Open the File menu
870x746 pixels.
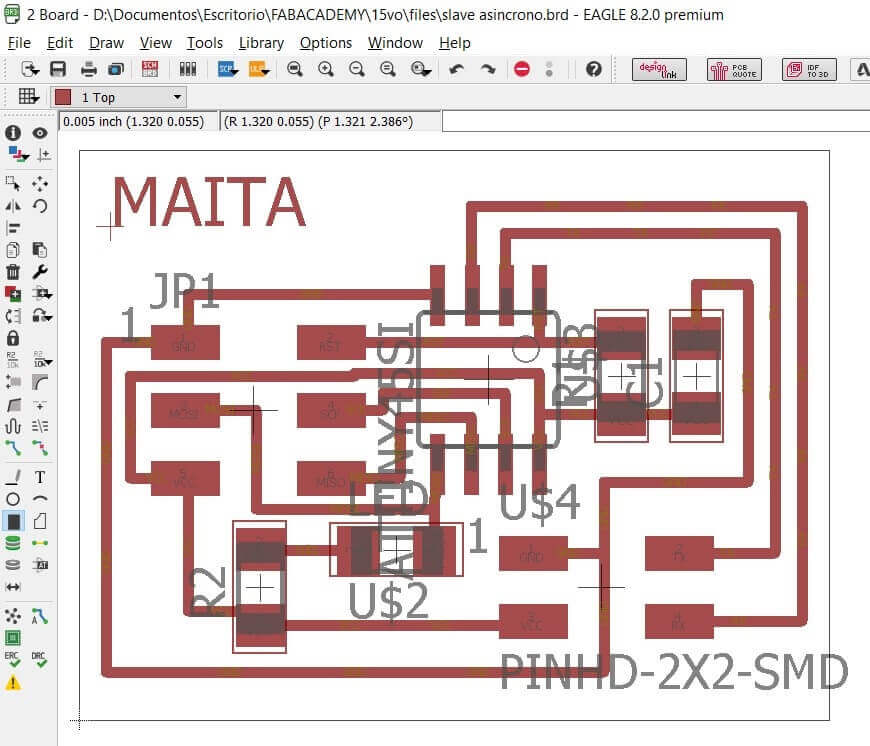(19, 43)
